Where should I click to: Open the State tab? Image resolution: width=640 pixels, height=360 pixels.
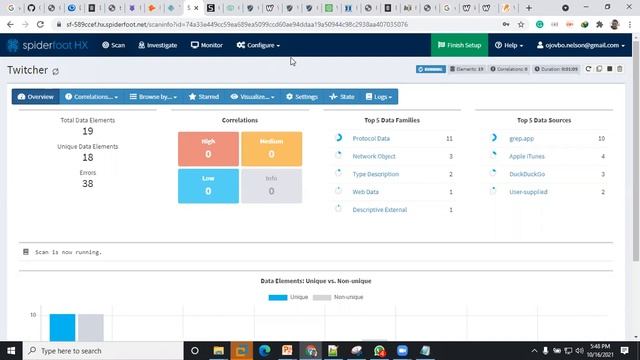(x=342, y=97)
